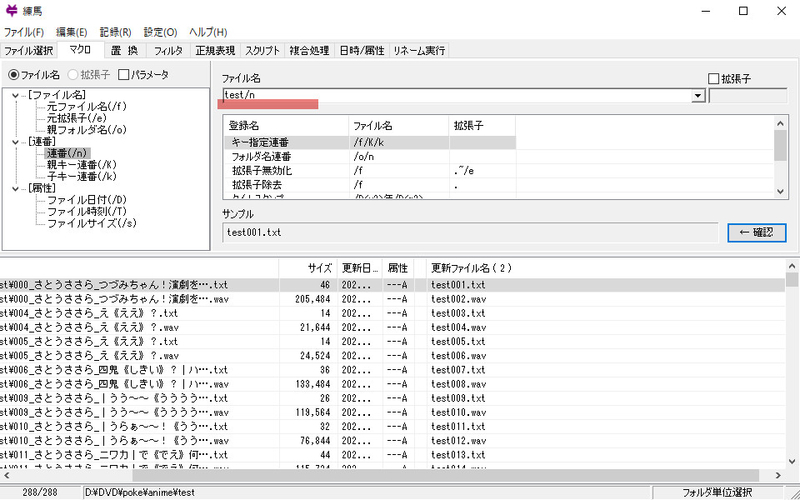Collapse the [連番] tree node
800x500 pixels.
point(15,141)
